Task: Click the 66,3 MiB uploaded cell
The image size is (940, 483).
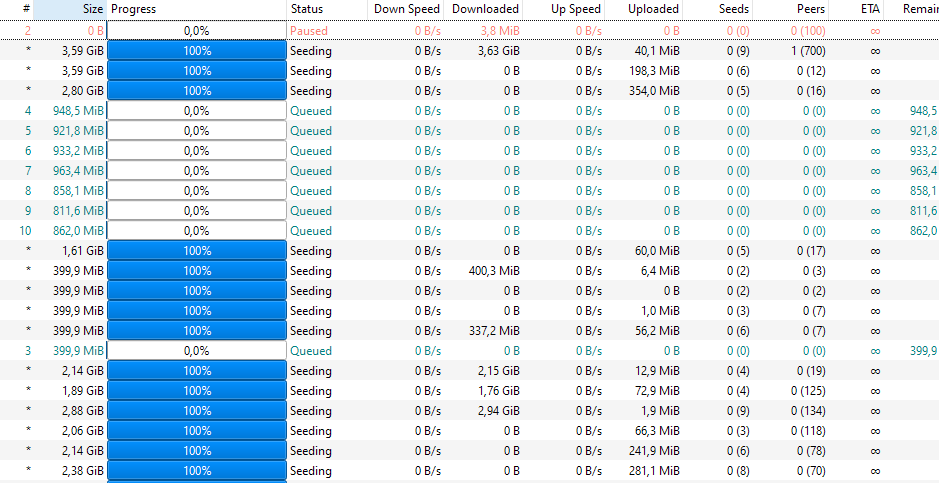Action: pos(657,430)
